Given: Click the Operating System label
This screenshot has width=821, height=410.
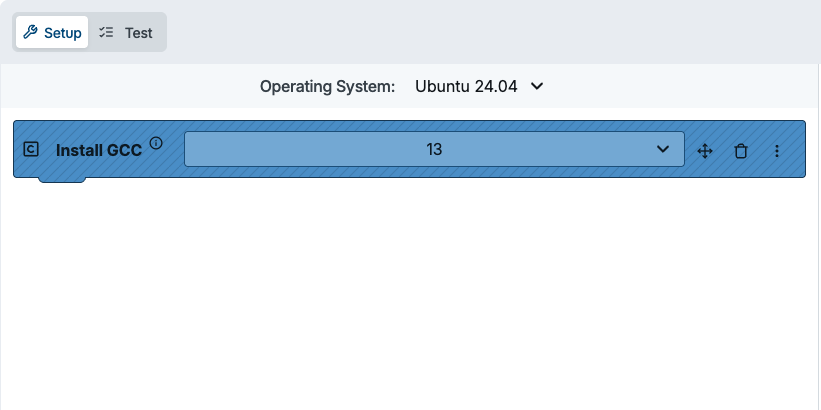Looking at the screenshot, I should [x=327, y=86].
